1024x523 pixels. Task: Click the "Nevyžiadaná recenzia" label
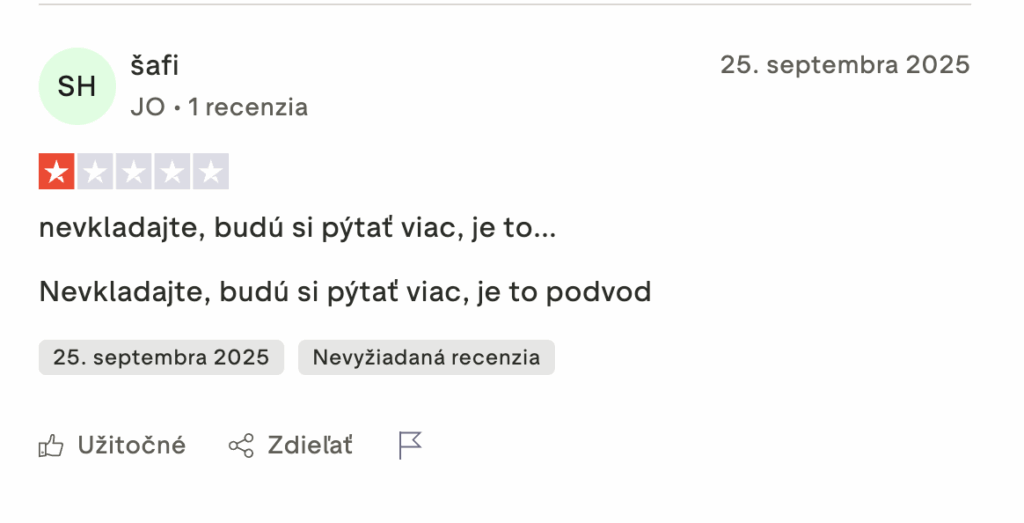coord(426,357)
